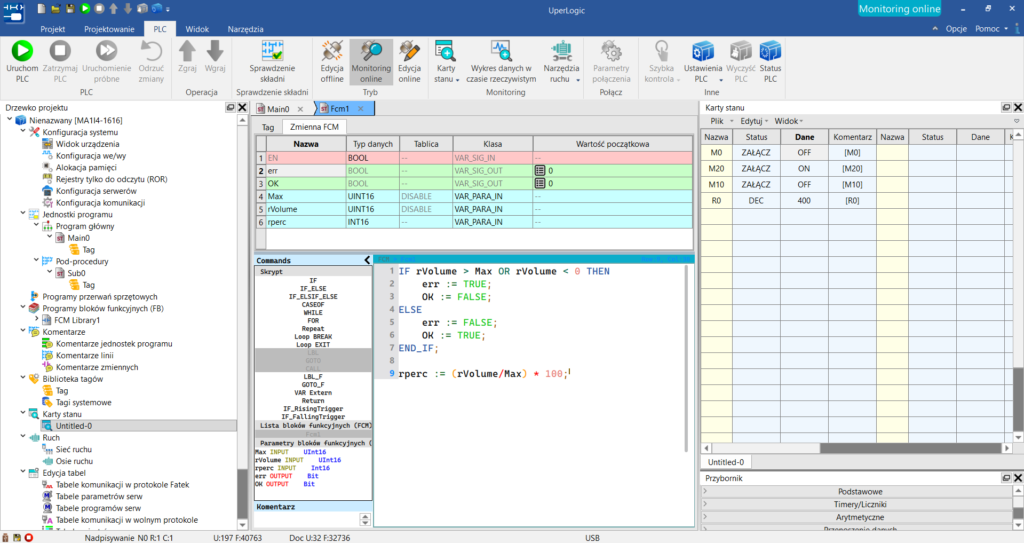Image resolution: width=1024 pixels, height=543 pixels.
Task: Click the Zatrzymaj PLC stop icon
Action: point(60,51)
